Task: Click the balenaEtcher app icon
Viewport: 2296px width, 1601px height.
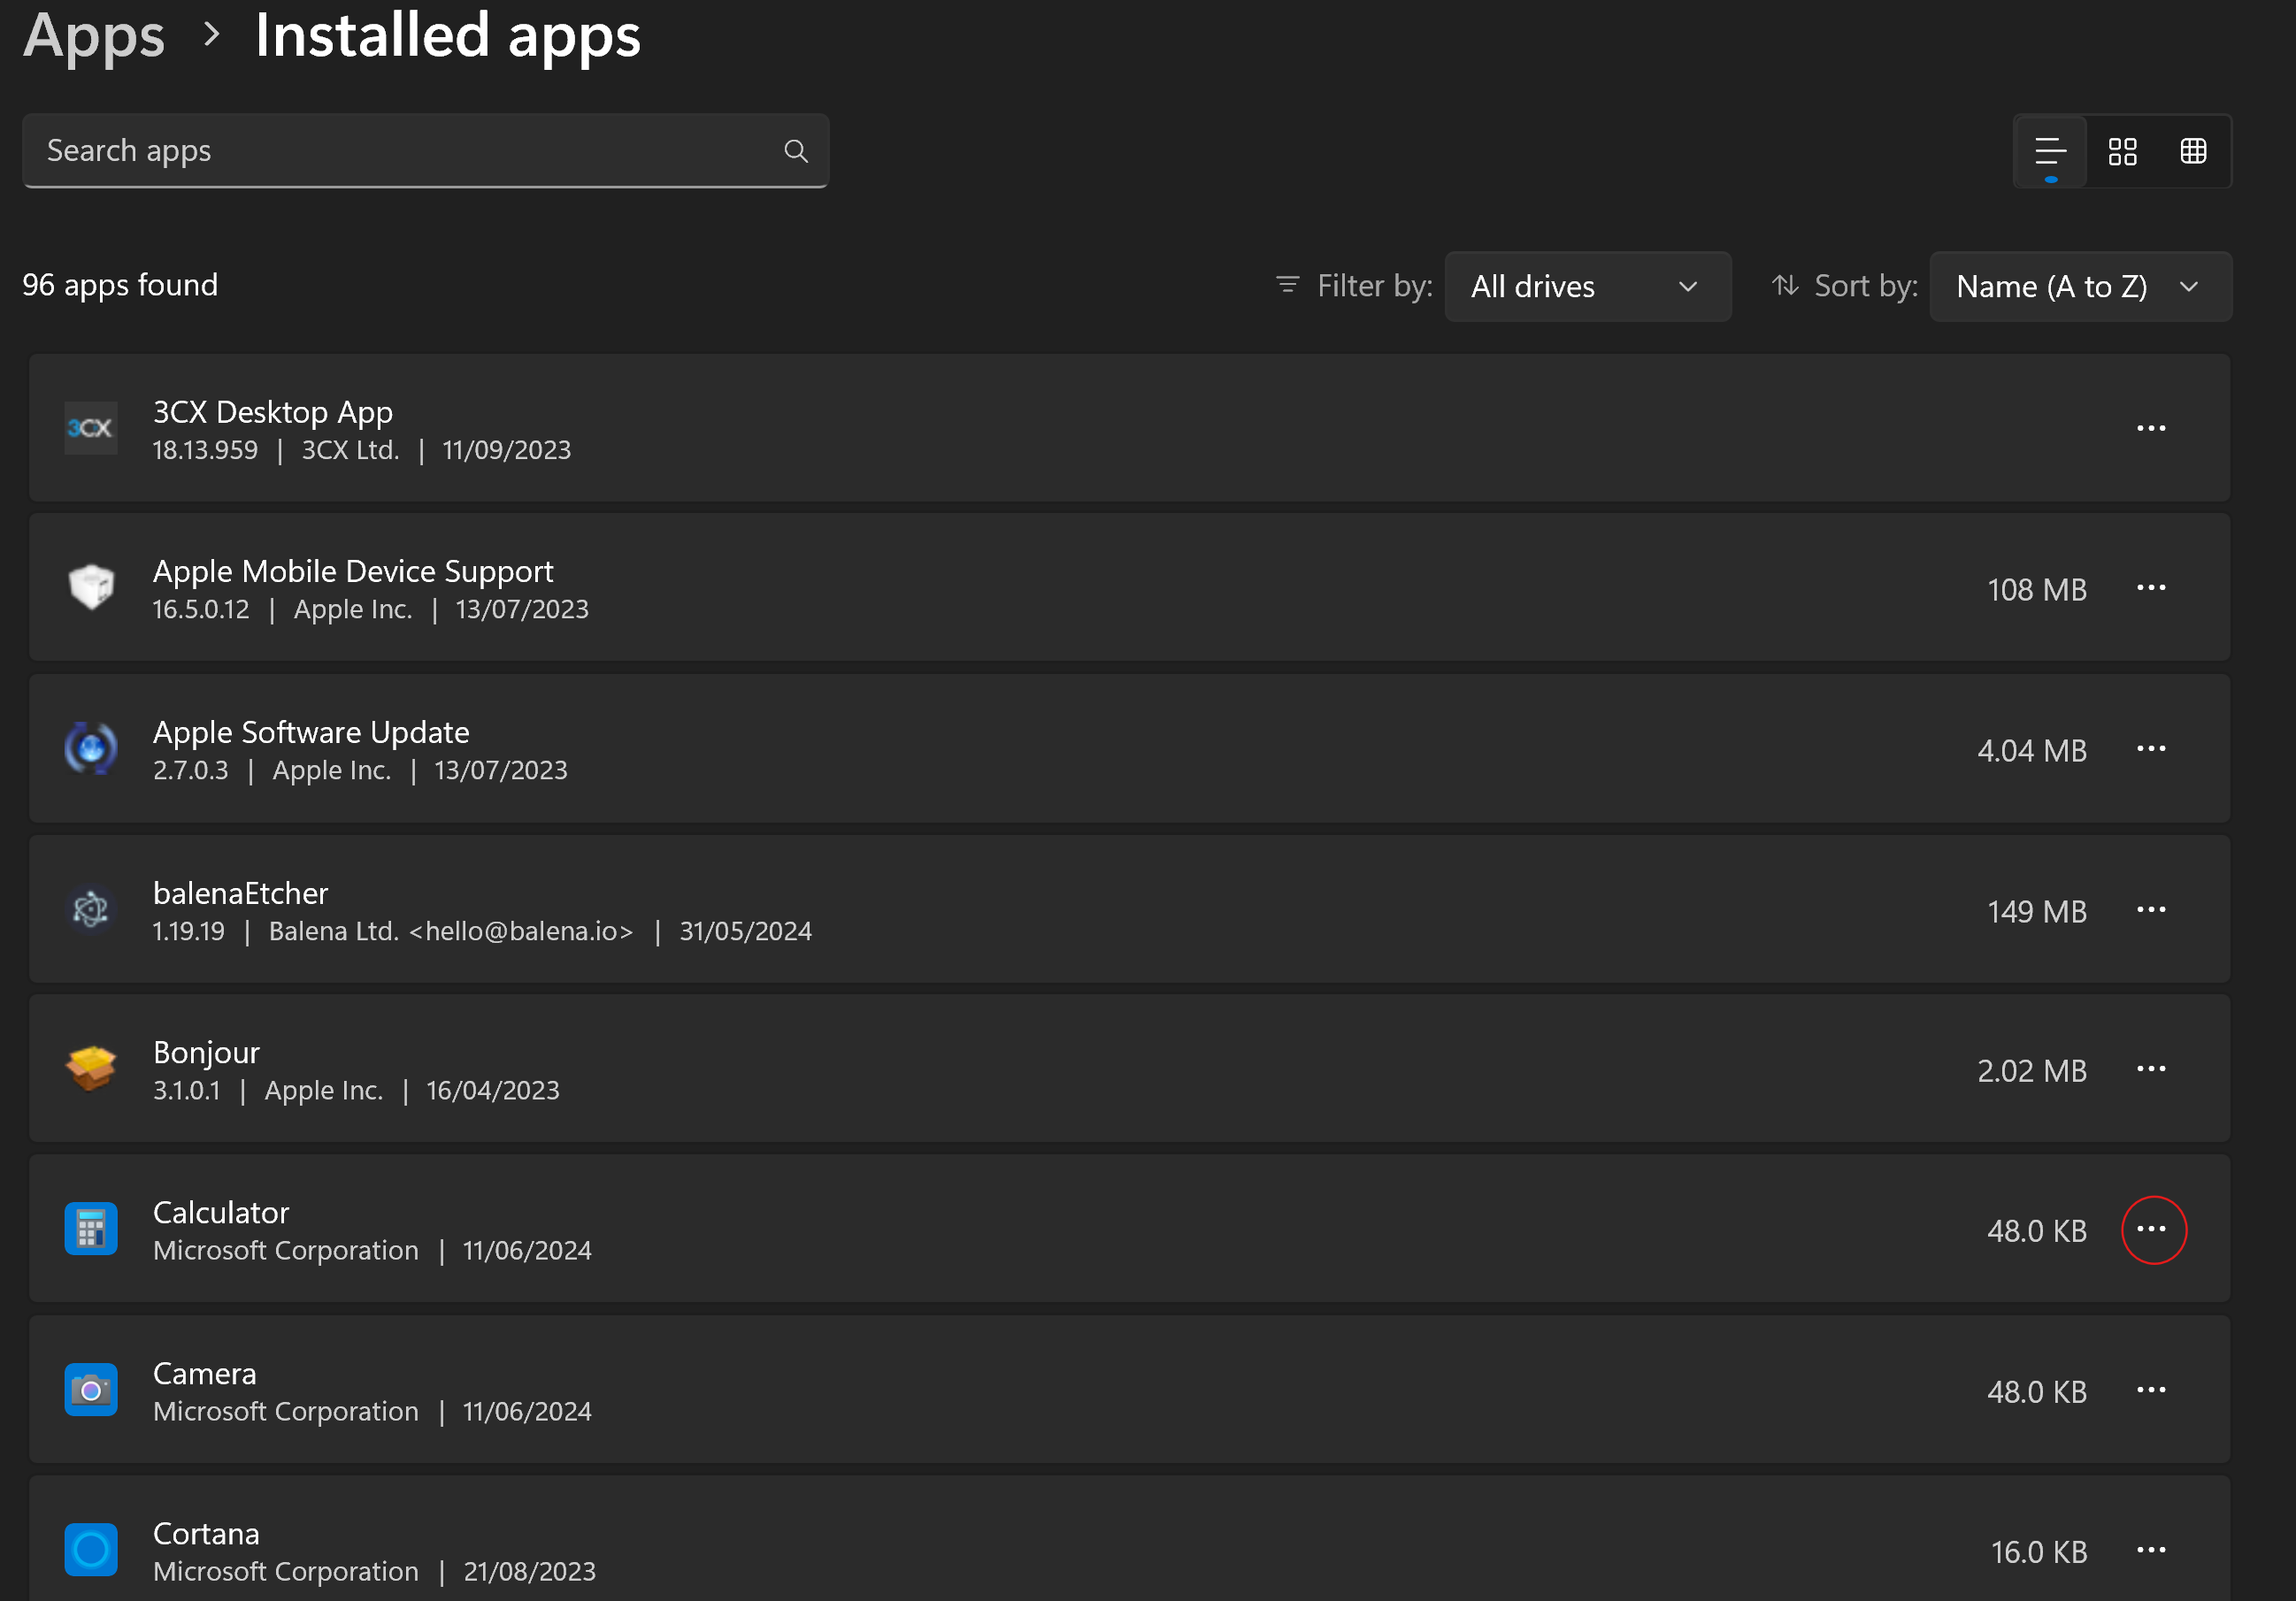Action: click(91, 910)
